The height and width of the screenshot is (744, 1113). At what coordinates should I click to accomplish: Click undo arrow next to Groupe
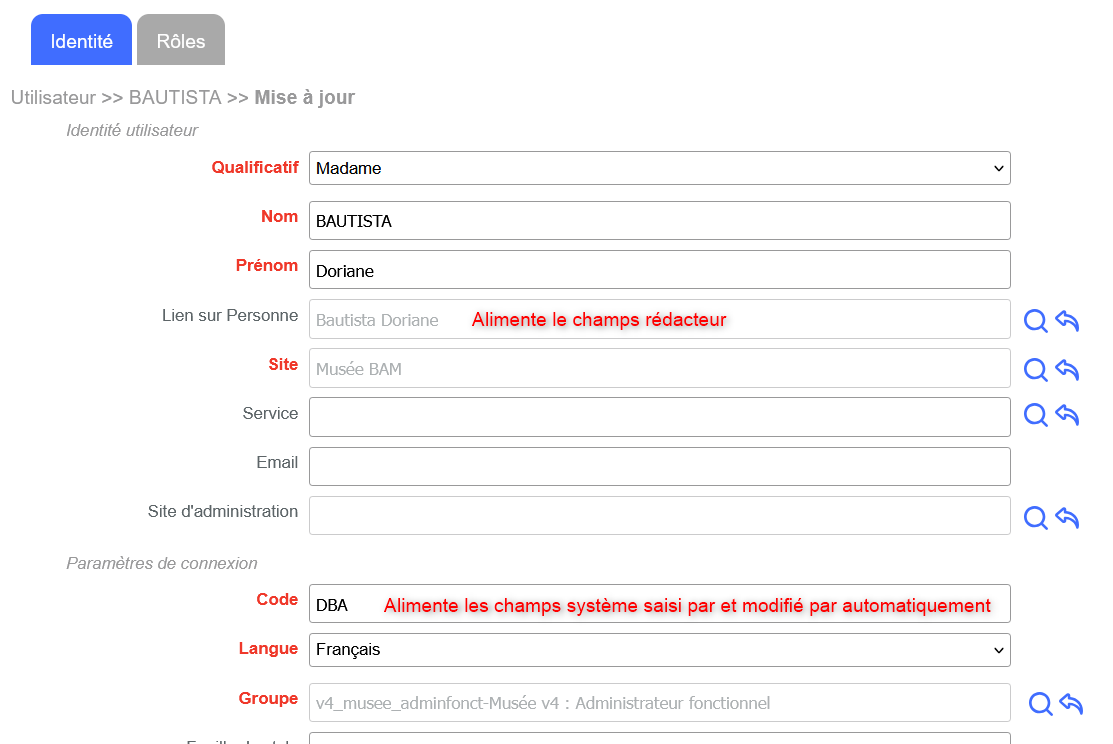(x=1071, y=704)
